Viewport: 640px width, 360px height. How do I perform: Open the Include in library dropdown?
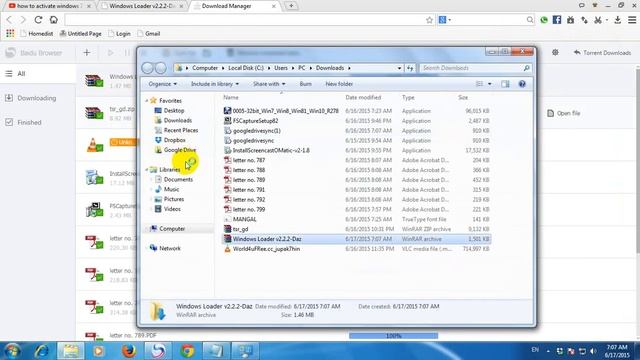(215, 84)
